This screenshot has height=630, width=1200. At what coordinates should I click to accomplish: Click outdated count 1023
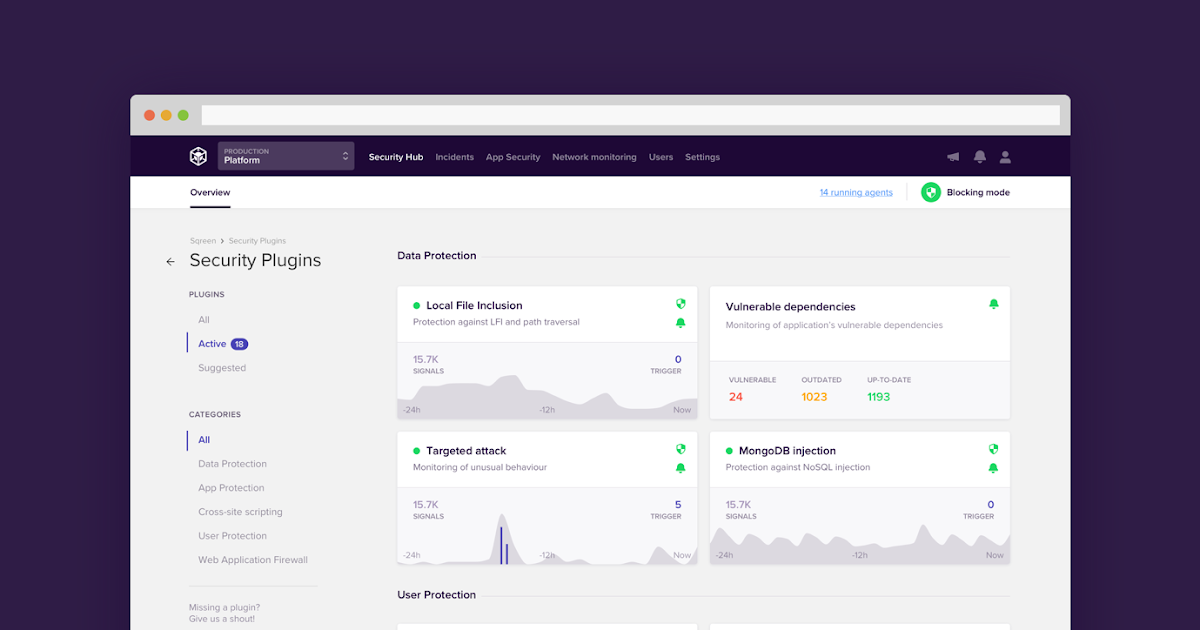(814, 397)
